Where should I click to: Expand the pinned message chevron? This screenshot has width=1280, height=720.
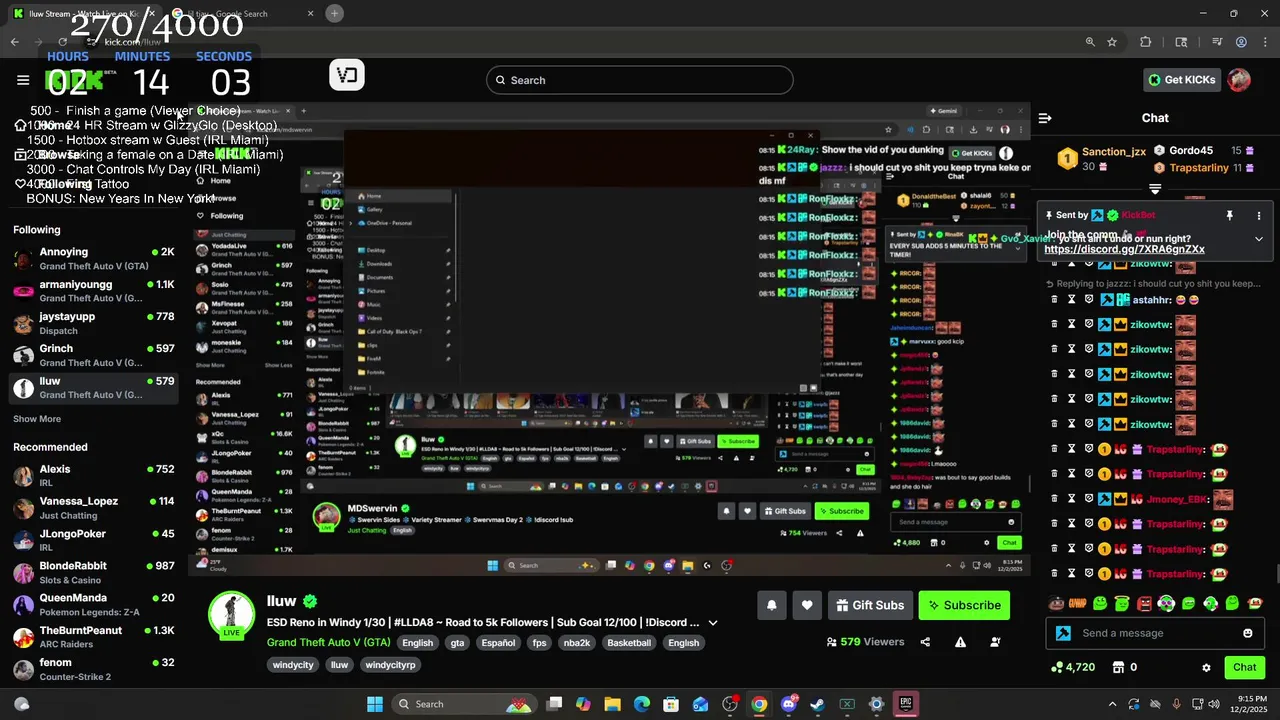[1259, 239]
